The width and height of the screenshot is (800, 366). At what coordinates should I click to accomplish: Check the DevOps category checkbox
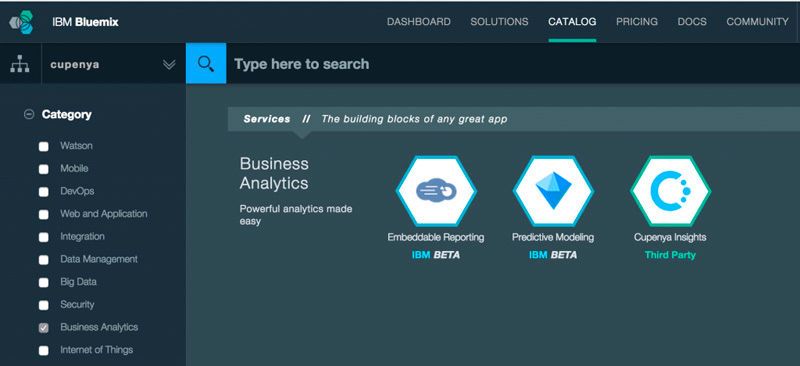(x=44, y=192)
